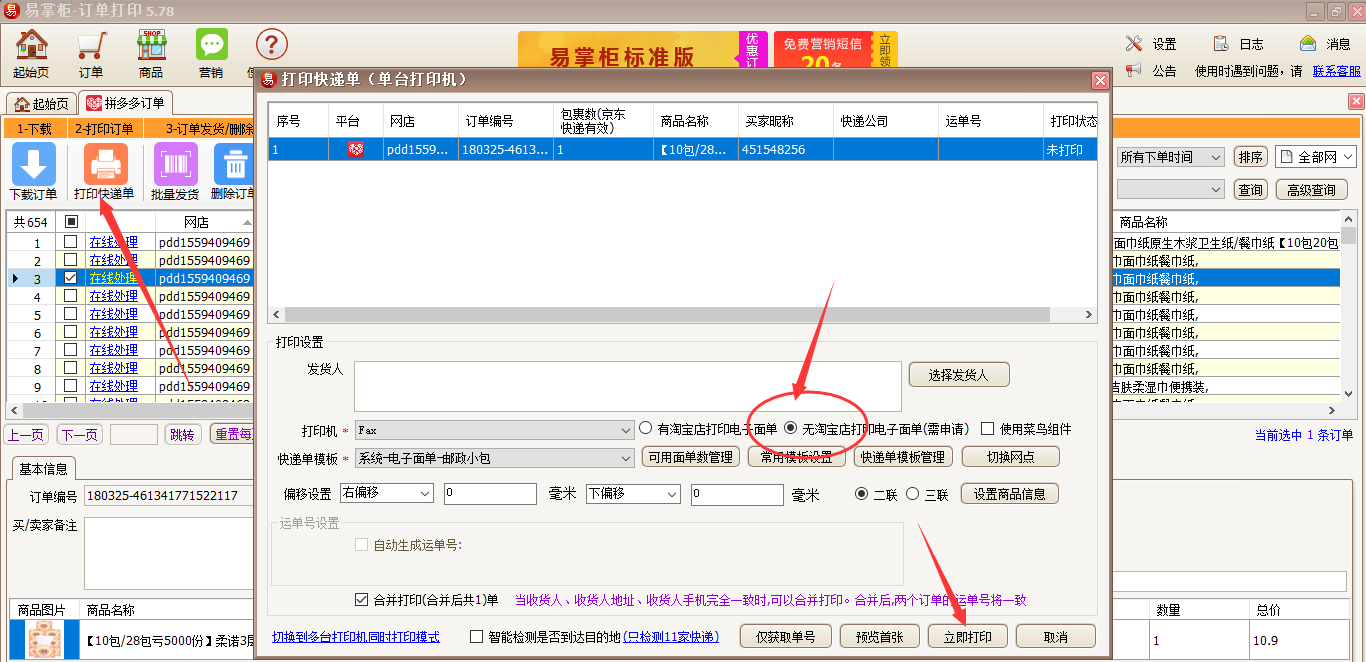Viewport: 1366px width, 662px height.
Task: Open the 所有下单时间 dropdown
Action: 1170,157
